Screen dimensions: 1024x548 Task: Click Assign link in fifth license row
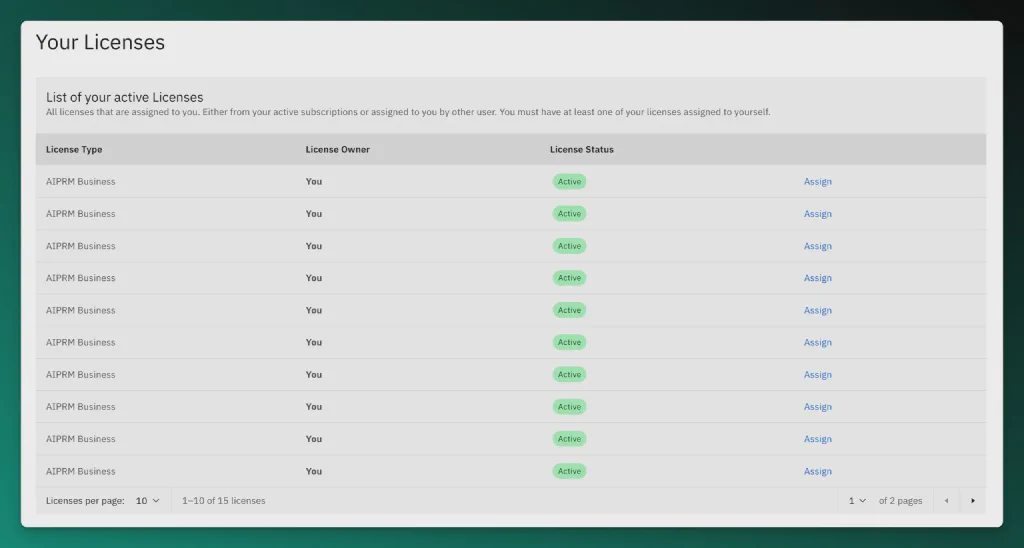(x=817, y=310)
